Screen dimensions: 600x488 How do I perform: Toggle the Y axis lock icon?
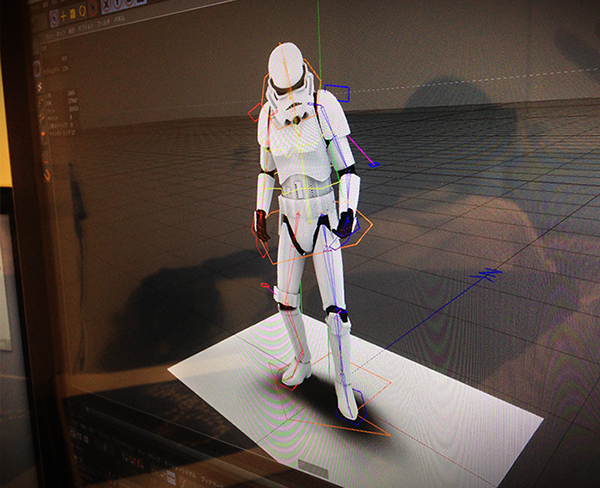point(117,3)
